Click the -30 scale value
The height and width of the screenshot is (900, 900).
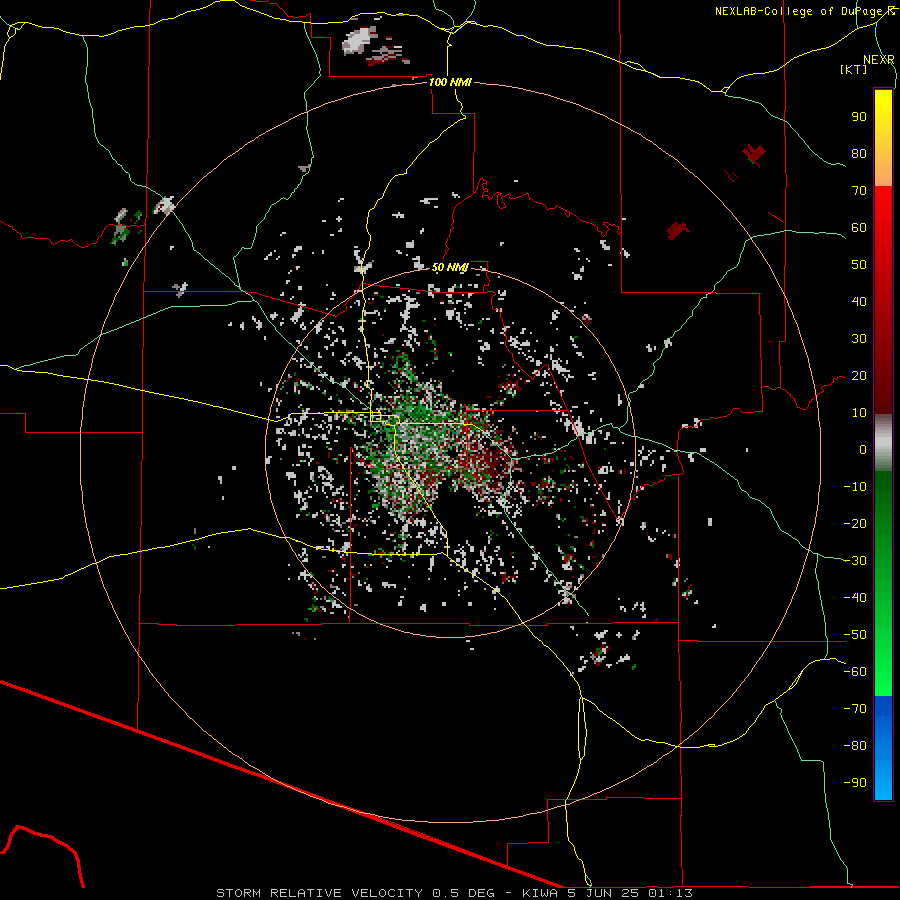pyautogui.click(x=855, y=561)
